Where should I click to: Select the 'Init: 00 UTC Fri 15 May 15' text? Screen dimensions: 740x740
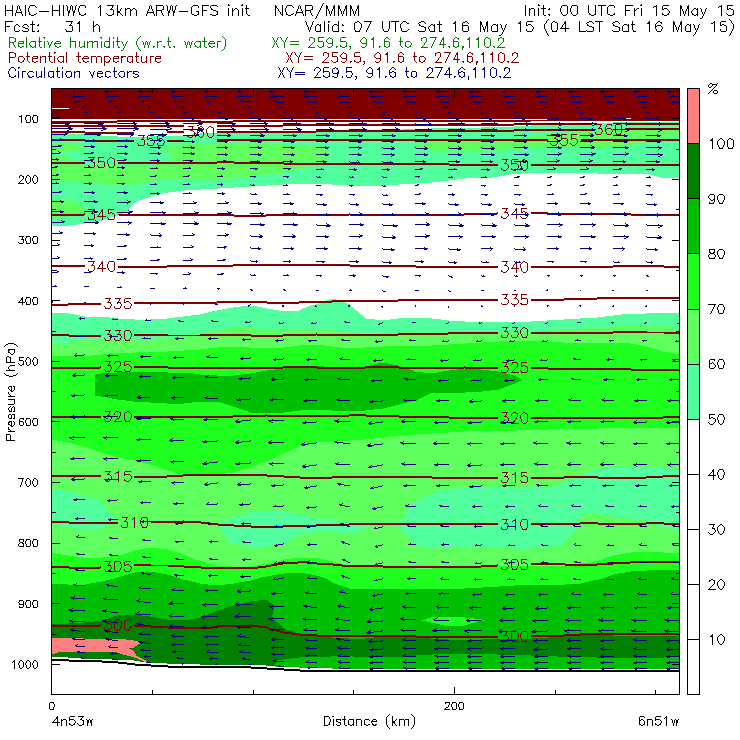click(x=629, y=11)
